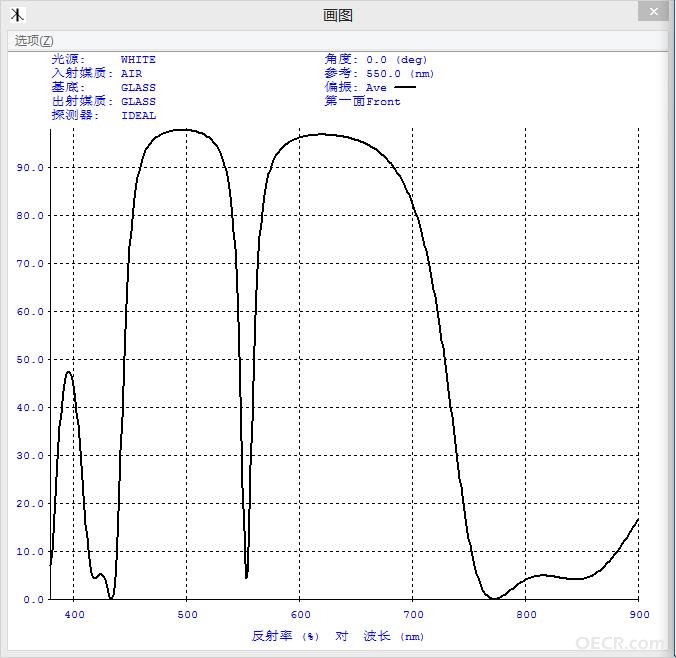Click the 探测器 IDEAL label text
676x658 pixels.
(x=103, y=115)
